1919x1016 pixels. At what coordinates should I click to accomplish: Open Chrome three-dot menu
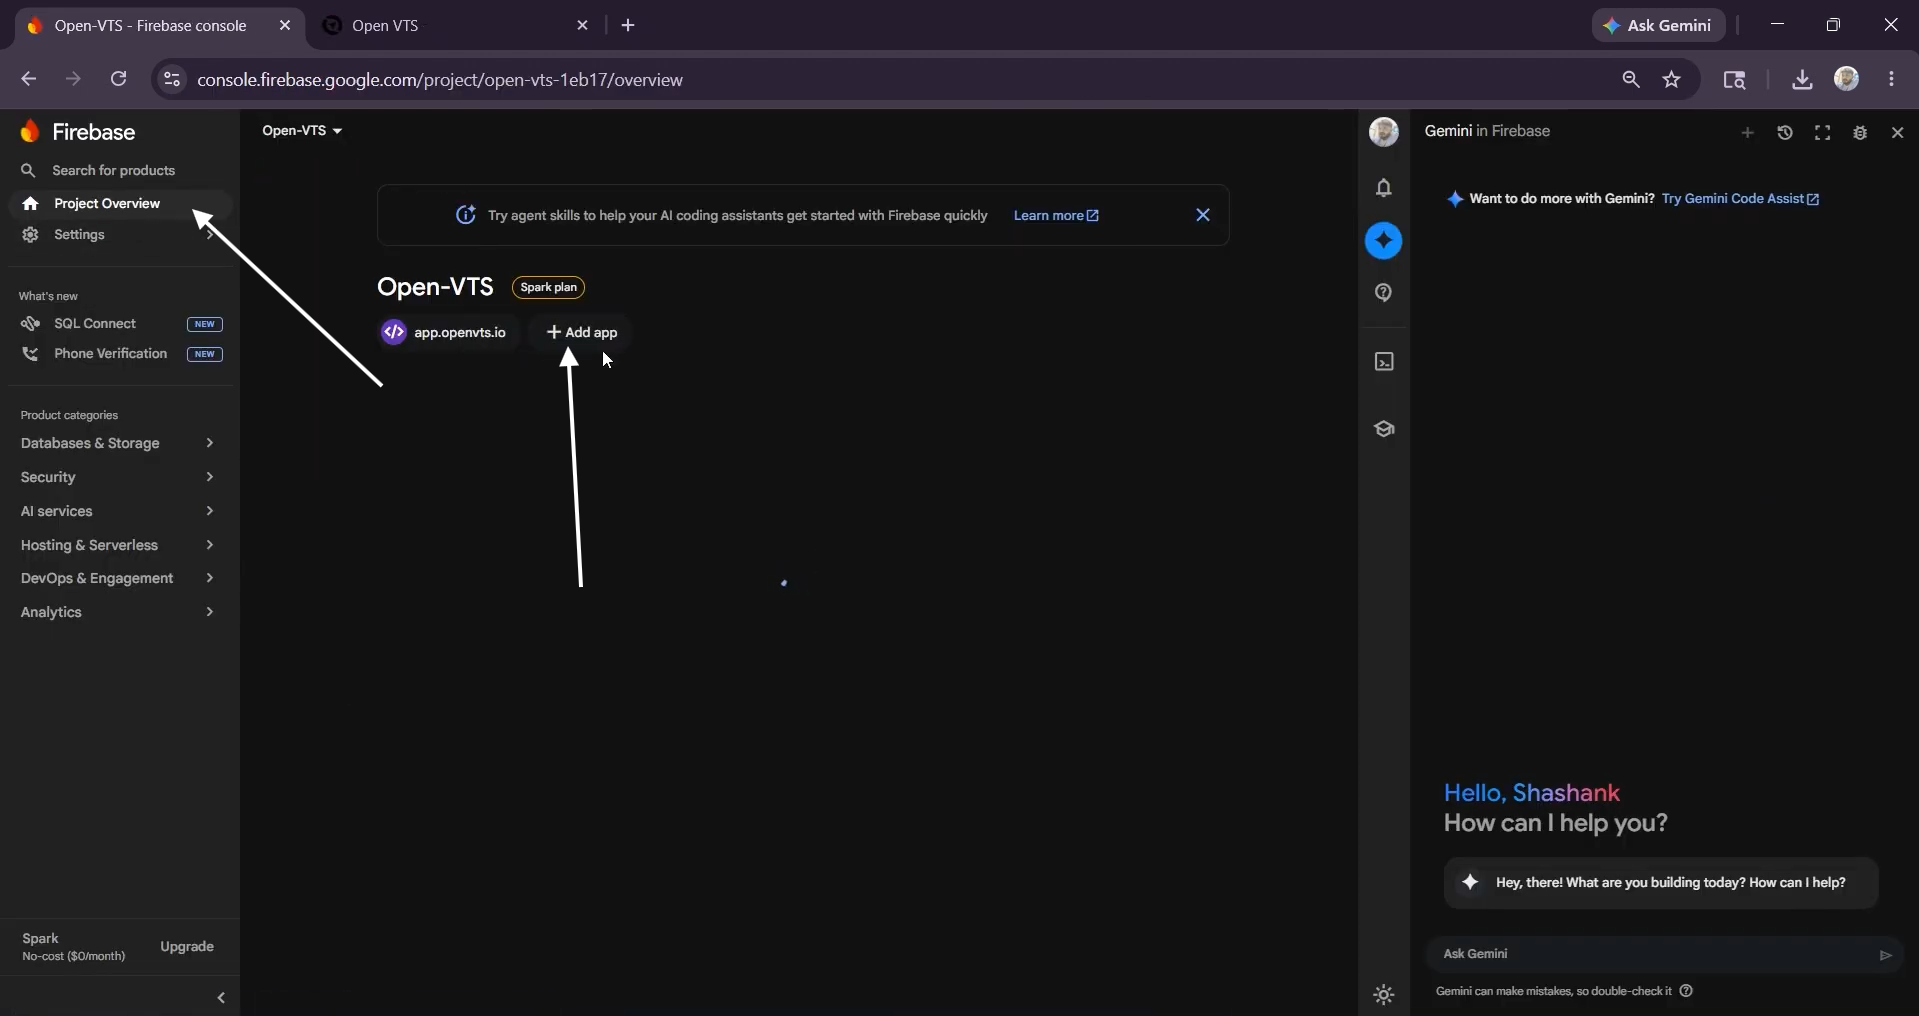click(1892, 79)
